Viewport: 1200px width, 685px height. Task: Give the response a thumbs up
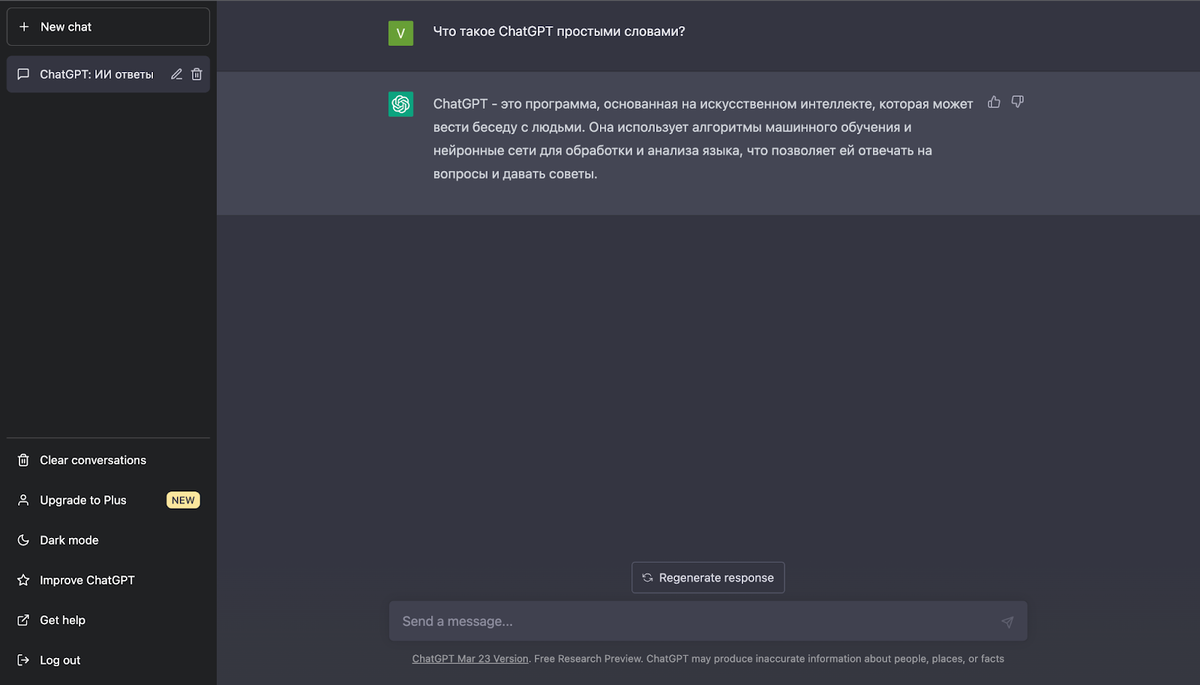pos(994,102)
